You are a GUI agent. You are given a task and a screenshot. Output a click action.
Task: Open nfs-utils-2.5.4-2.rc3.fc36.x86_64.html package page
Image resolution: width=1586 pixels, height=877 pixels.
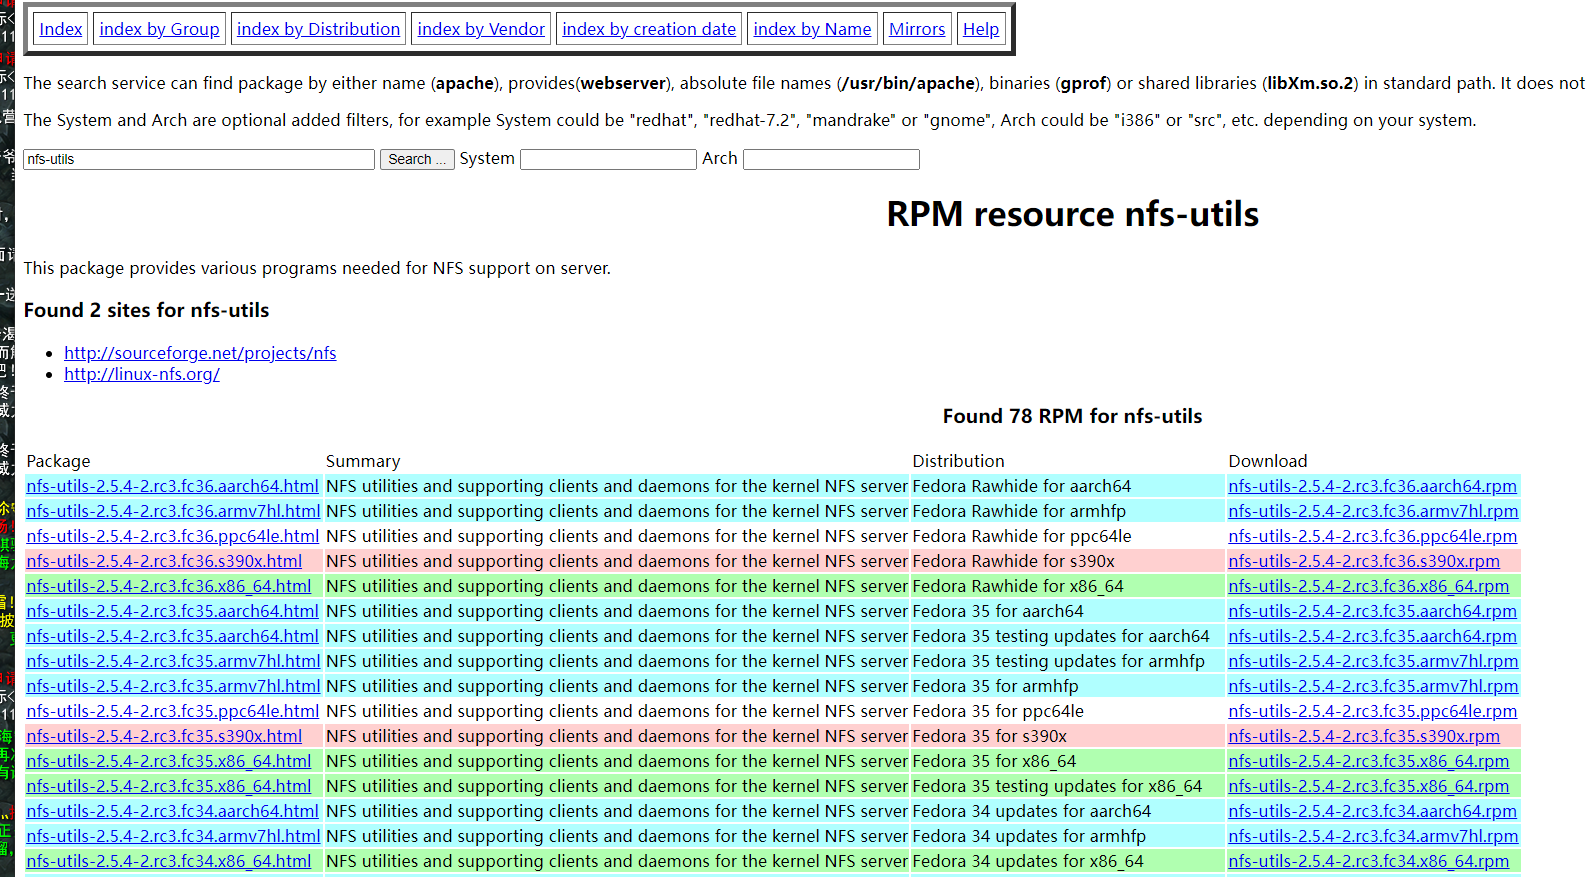coord(169,586)
